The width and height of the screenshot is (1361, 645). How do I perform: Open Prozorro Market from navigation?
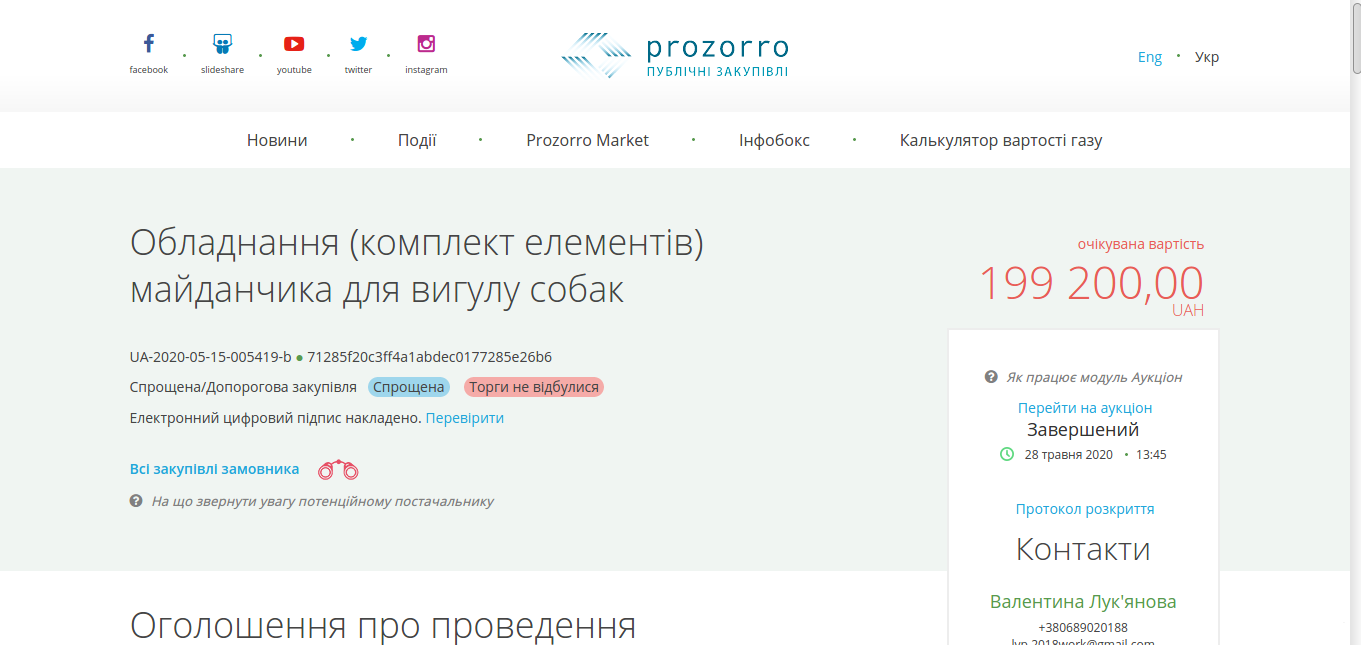[x=587, y=140]
